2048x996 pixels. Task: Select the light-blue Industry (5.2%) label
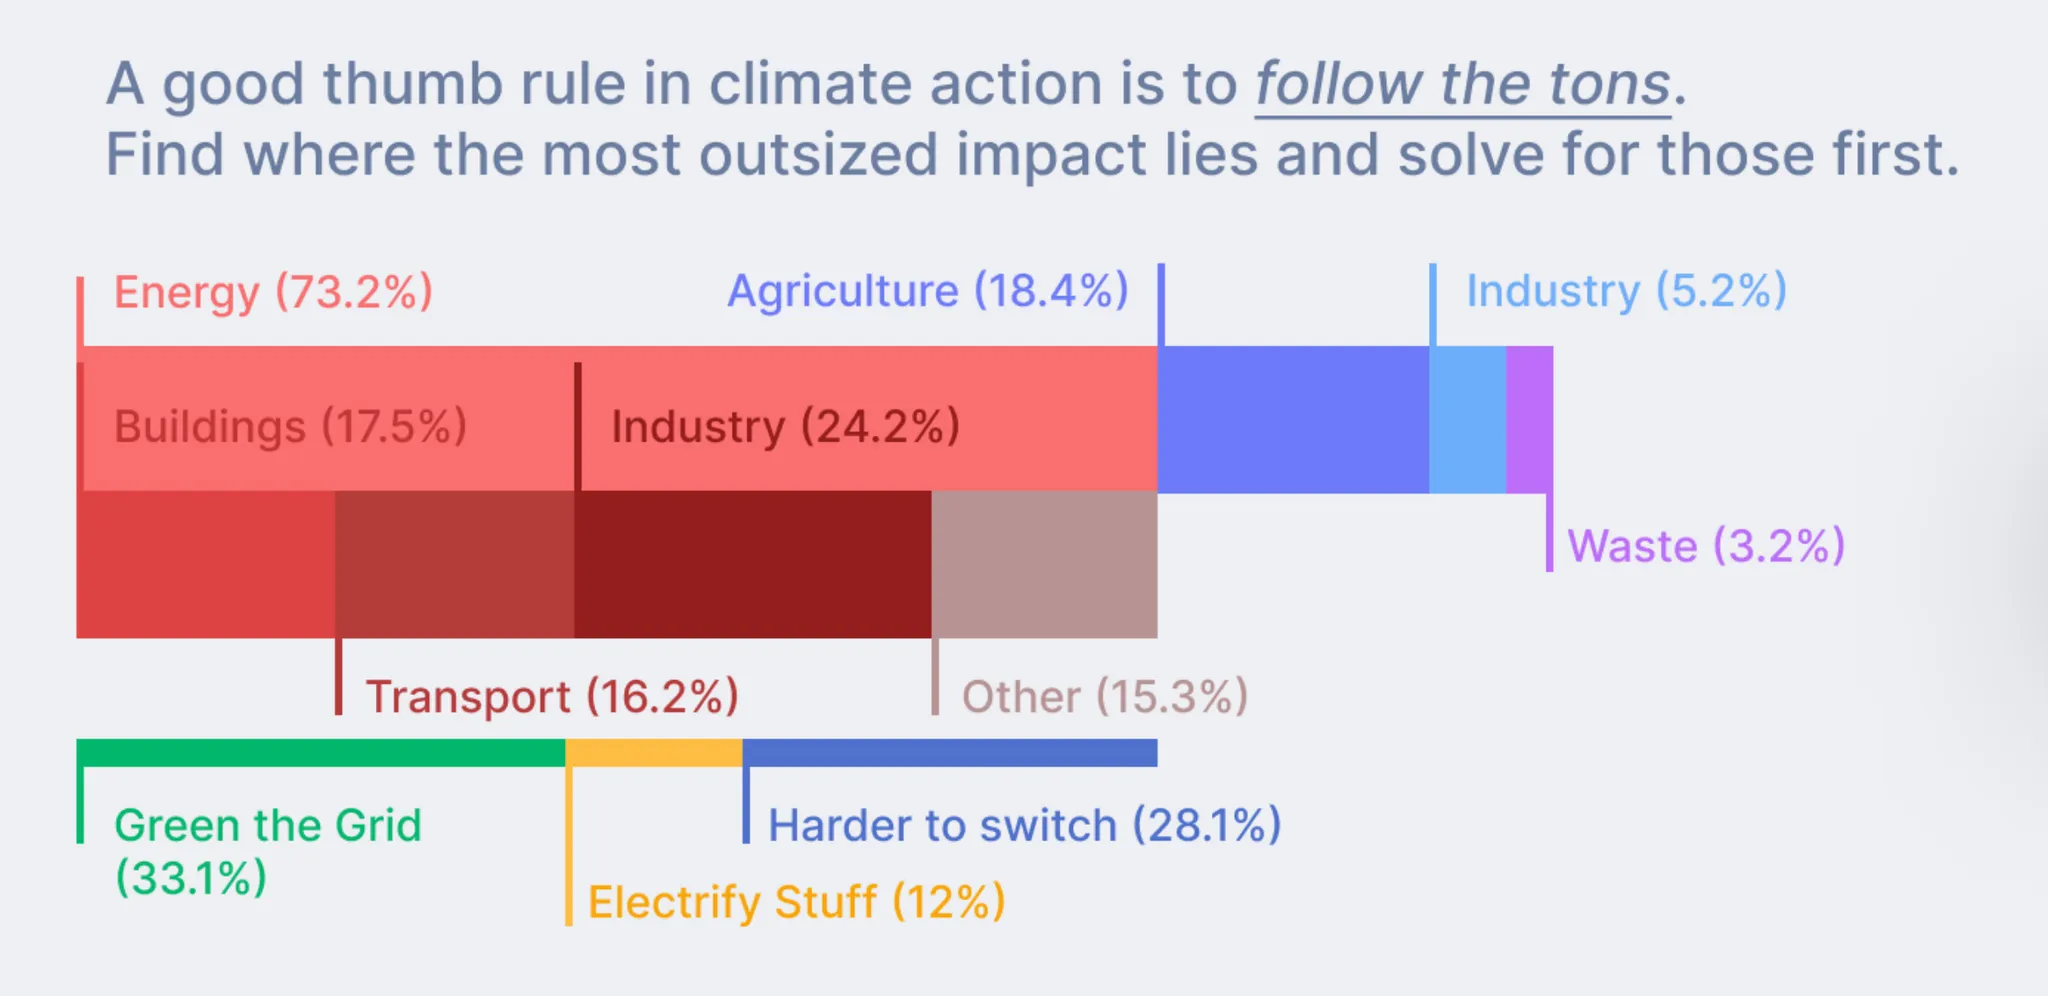(1626, 292)
